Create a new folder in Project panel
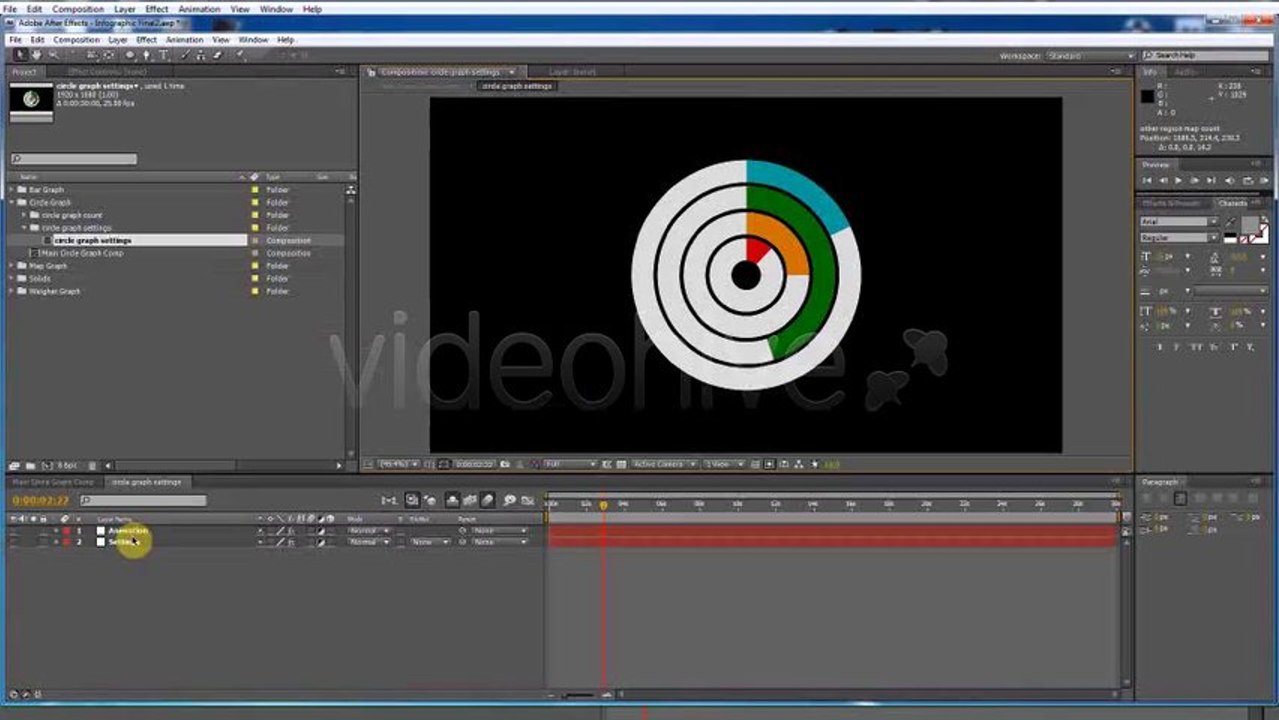1279x720 pixels. [30, 465]
